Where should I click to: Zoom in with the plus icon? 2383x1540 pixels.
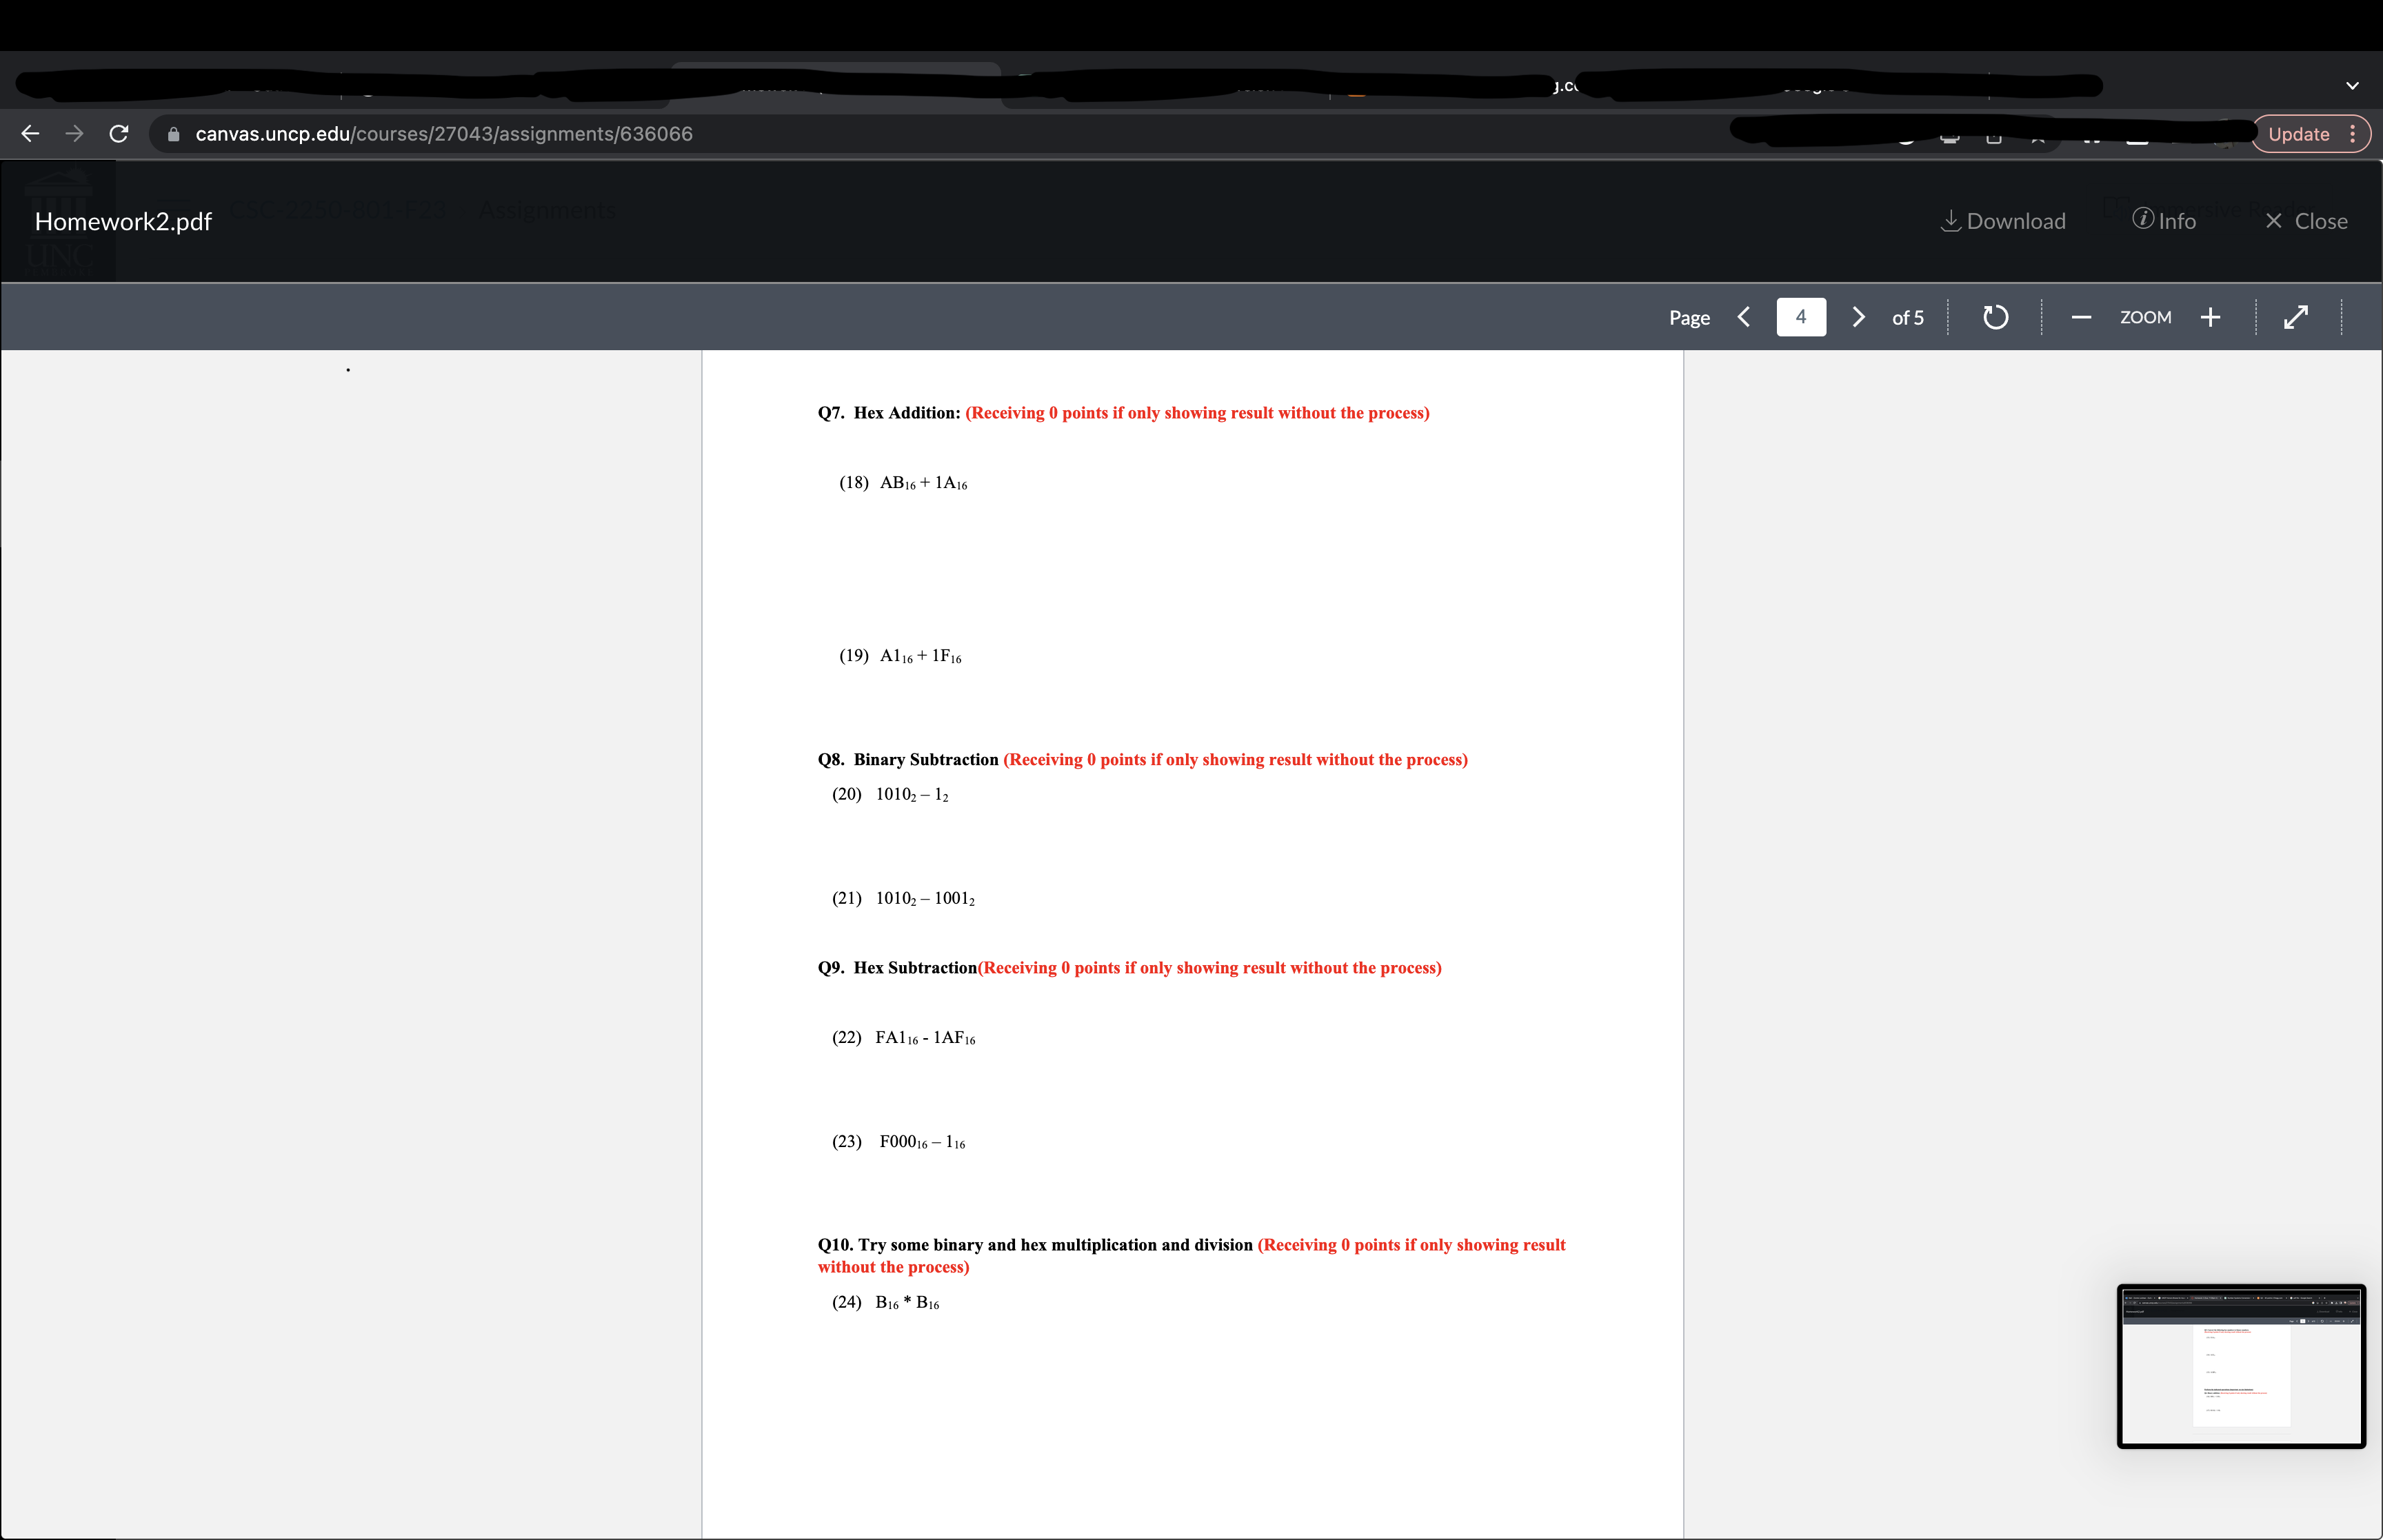pos(2211,317)
